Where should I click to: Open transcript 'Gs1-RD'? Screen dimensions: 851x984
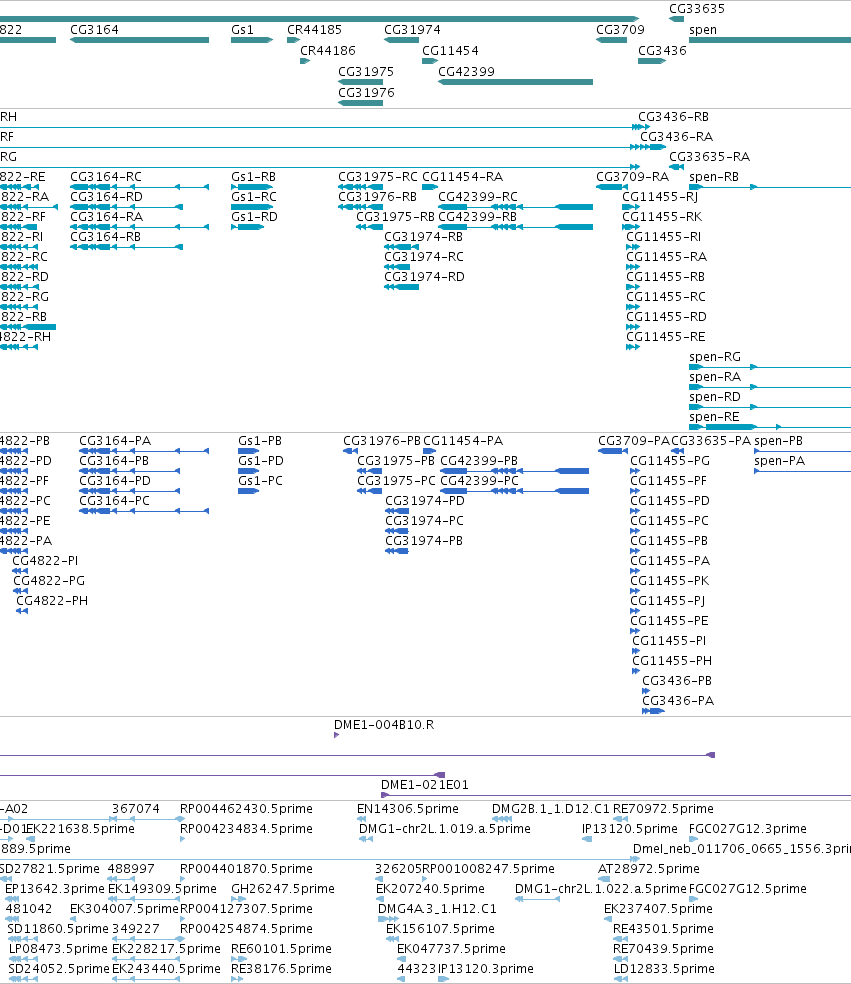(x=254, y=217)
